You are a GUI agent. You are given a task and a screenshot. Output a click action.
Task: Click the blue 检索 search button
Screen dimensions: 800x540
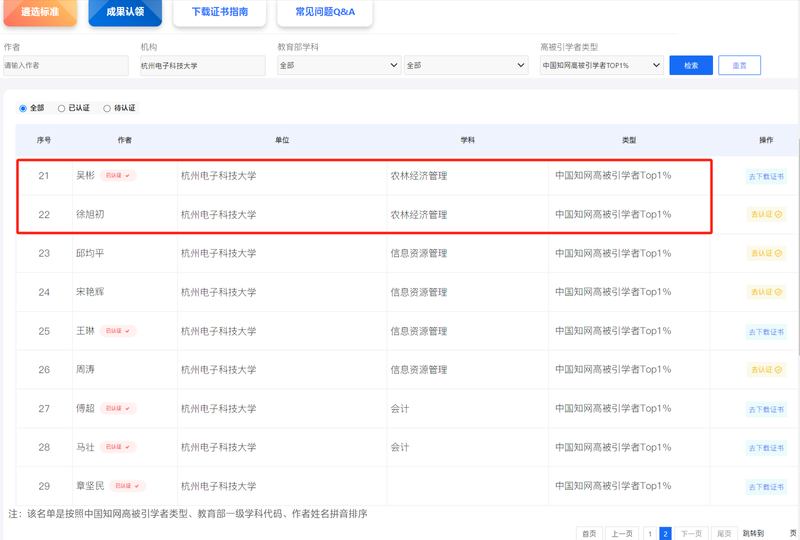point(691,65)
